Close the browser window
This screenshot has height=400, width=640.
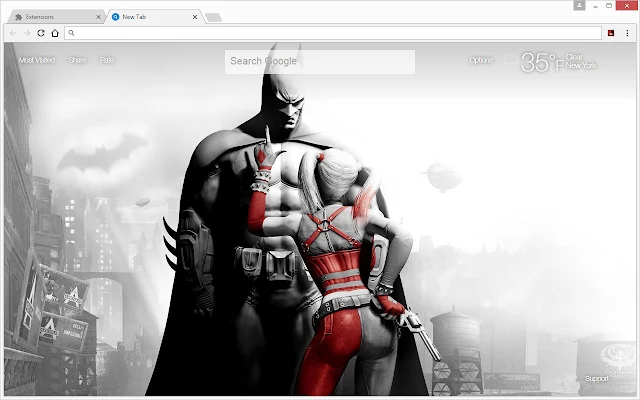(627, 5)
